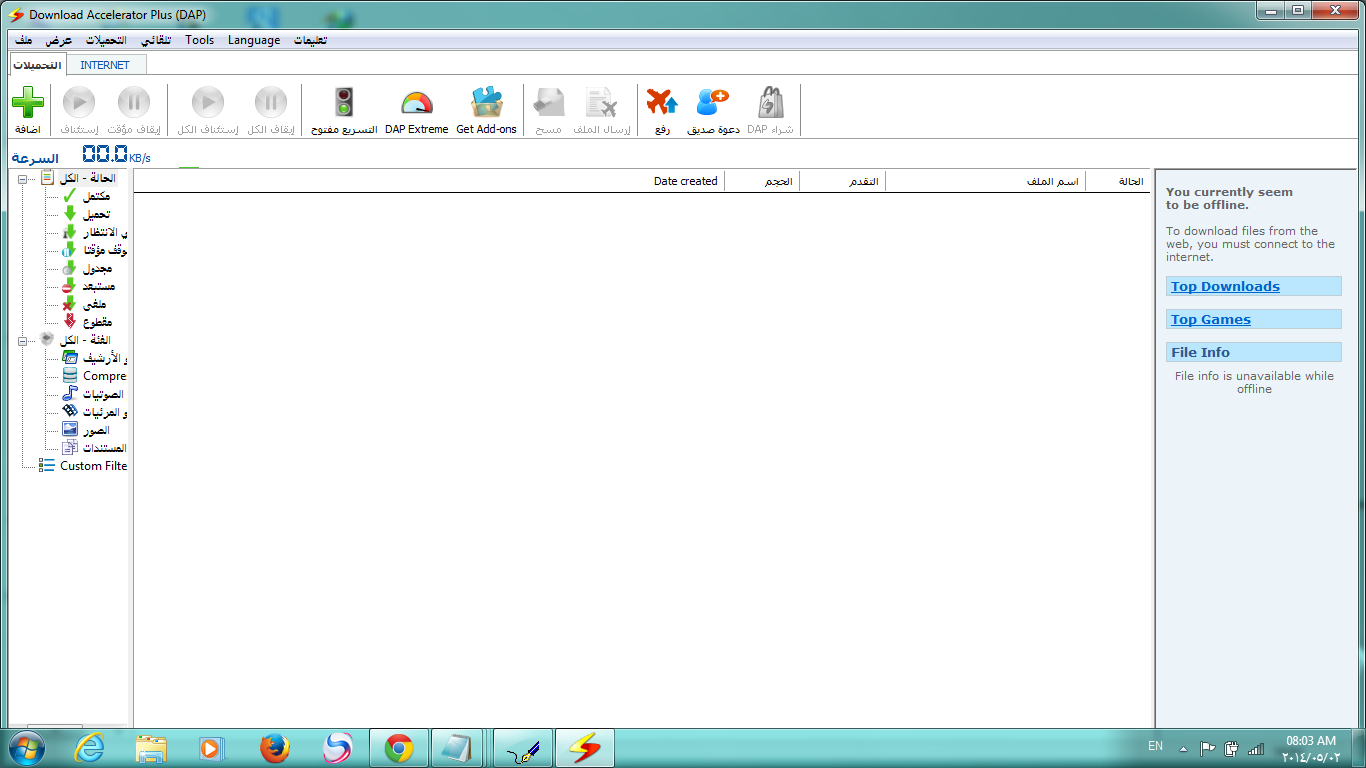Click the Action Center flag tray icon
The width and height of the screenshot is (1366, 768).
(x=1207, y=748)
